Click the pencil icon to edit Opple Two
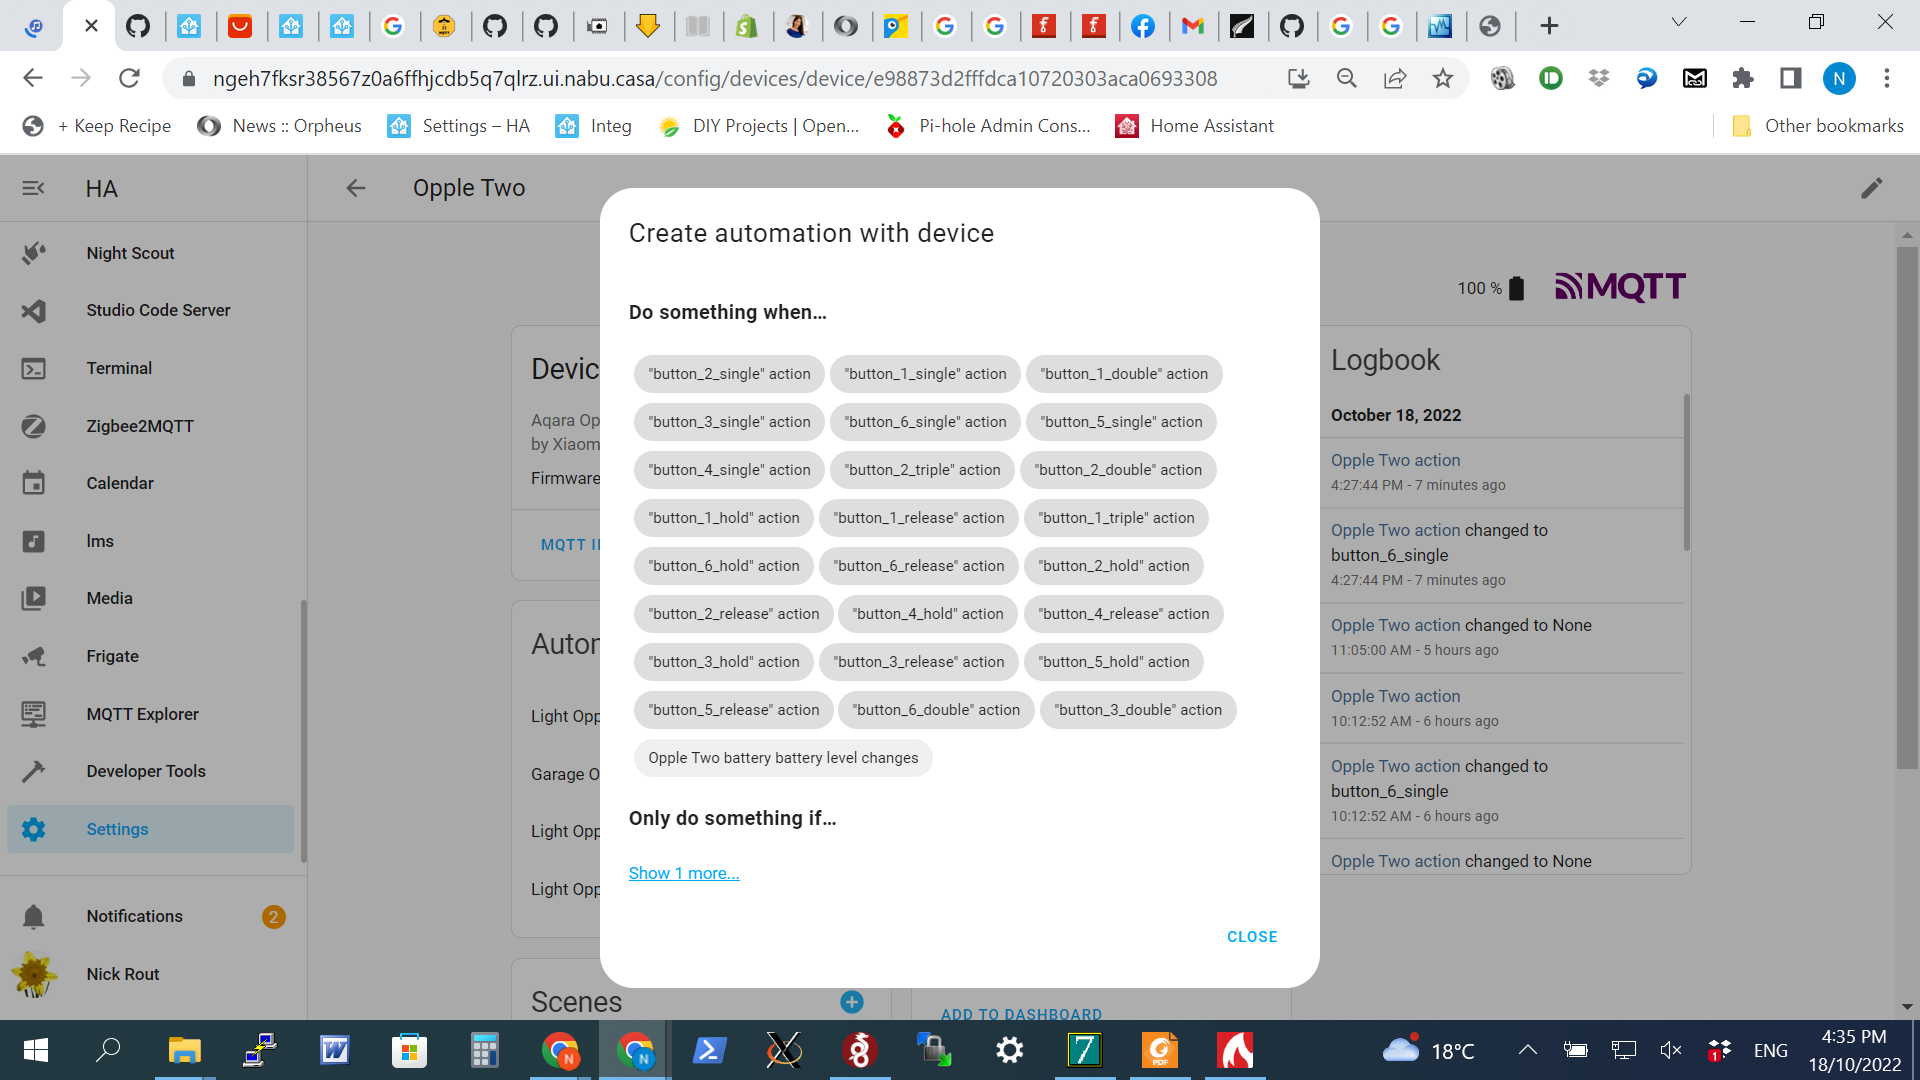This screenshot has height=1080, width=1920. tap(1871, 188)
